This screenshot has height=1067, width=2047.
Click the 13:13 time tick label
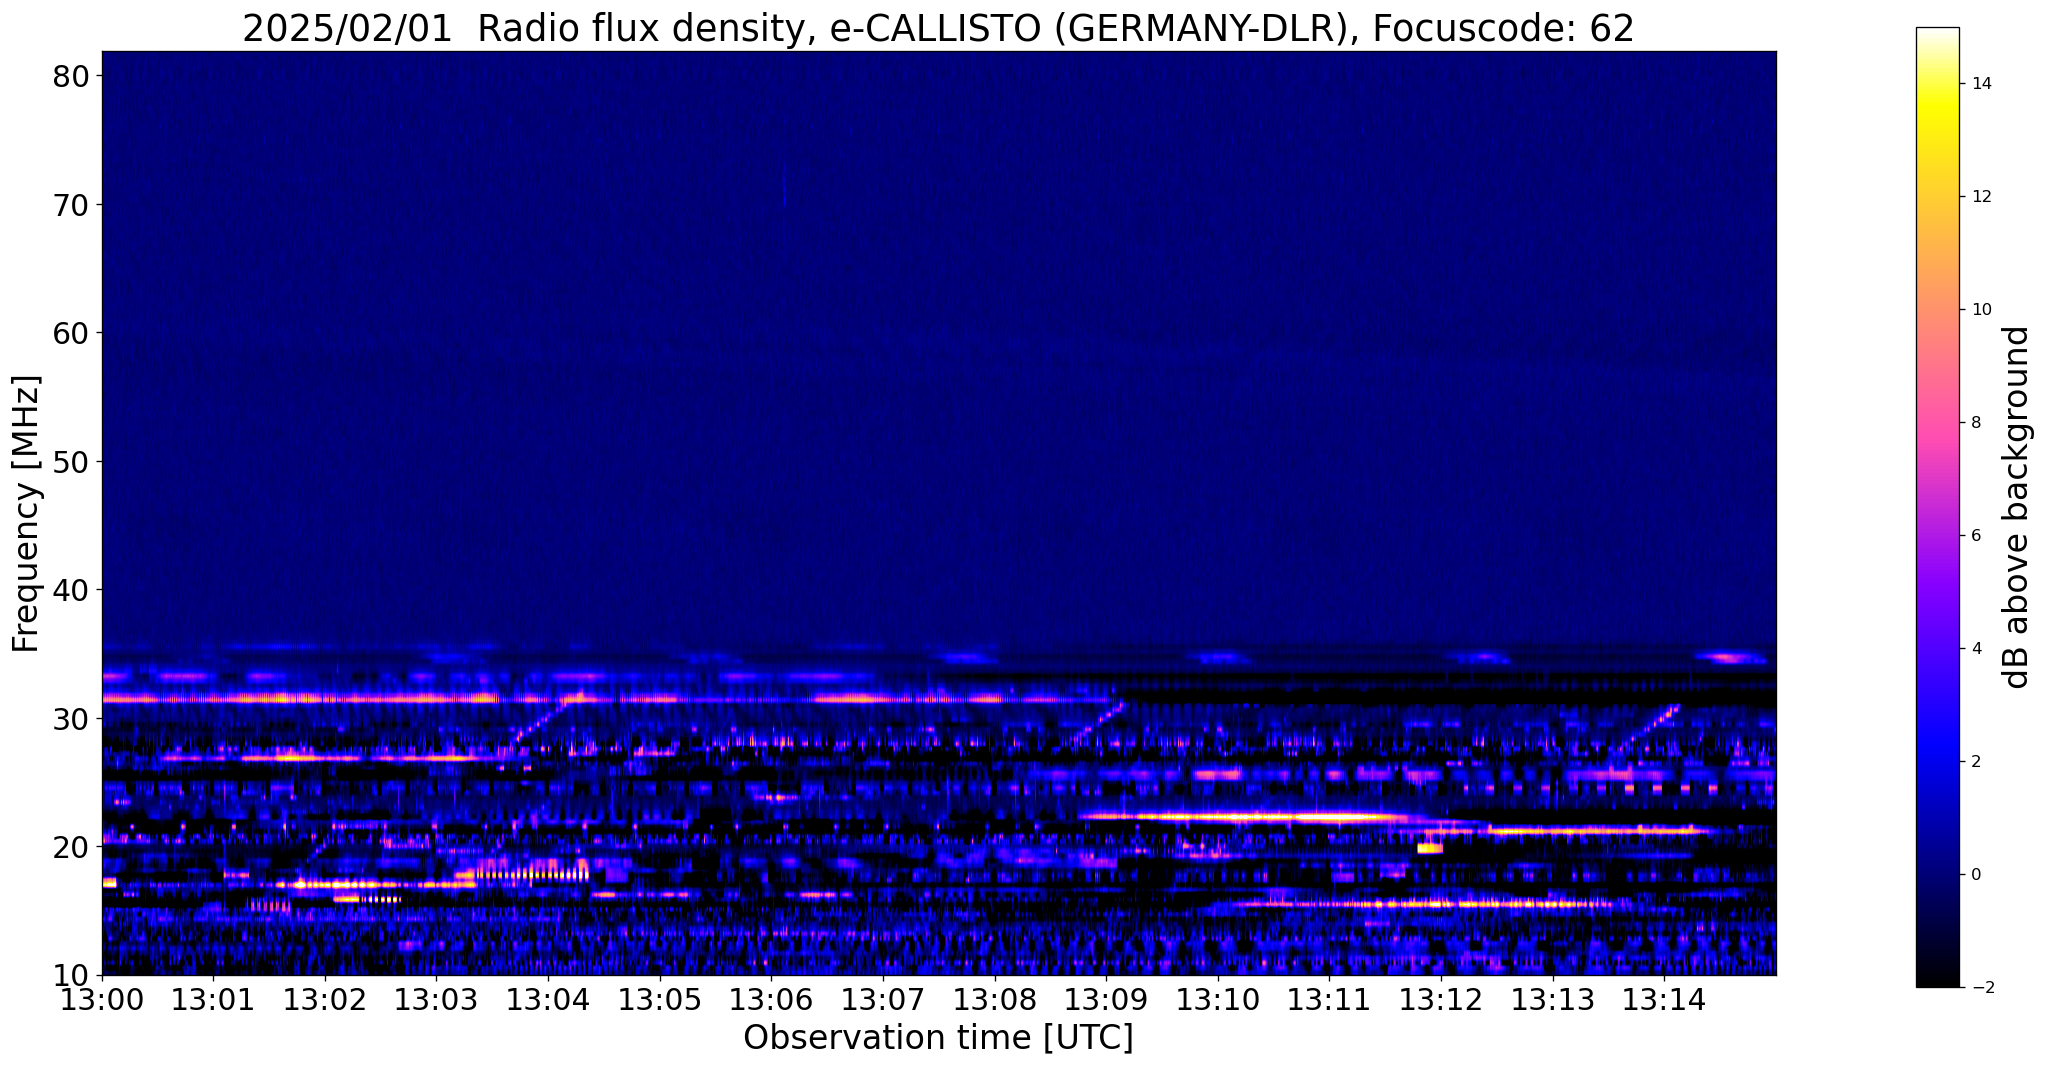tap(1552, 998)
